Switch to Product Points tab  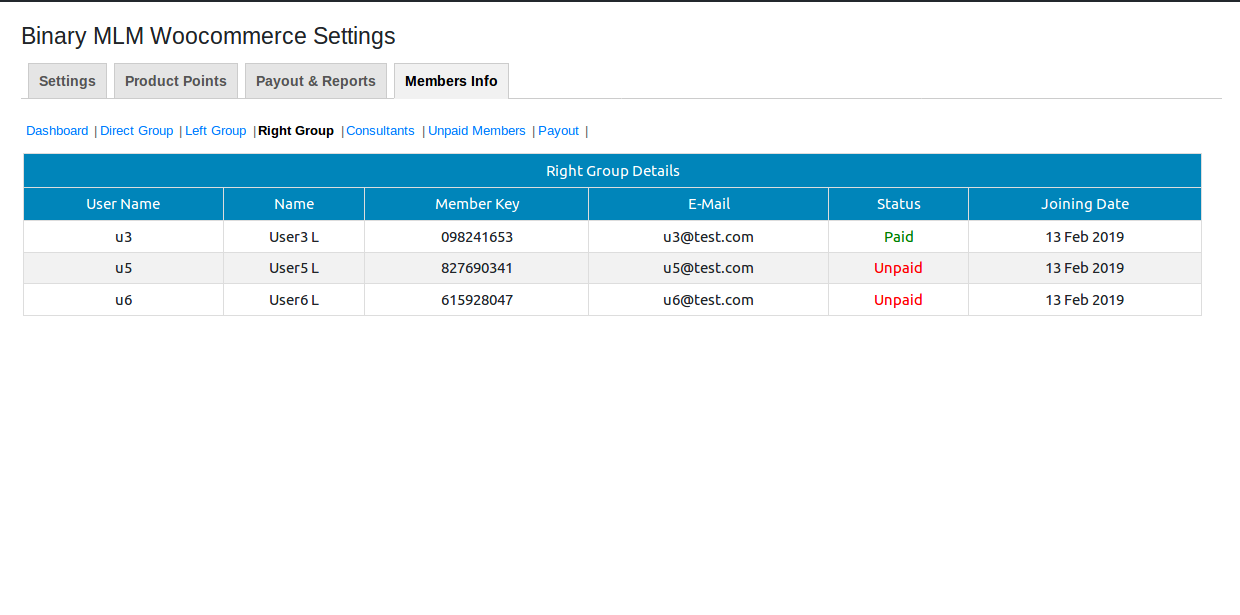pyautogui.click(x=176, y=81)
